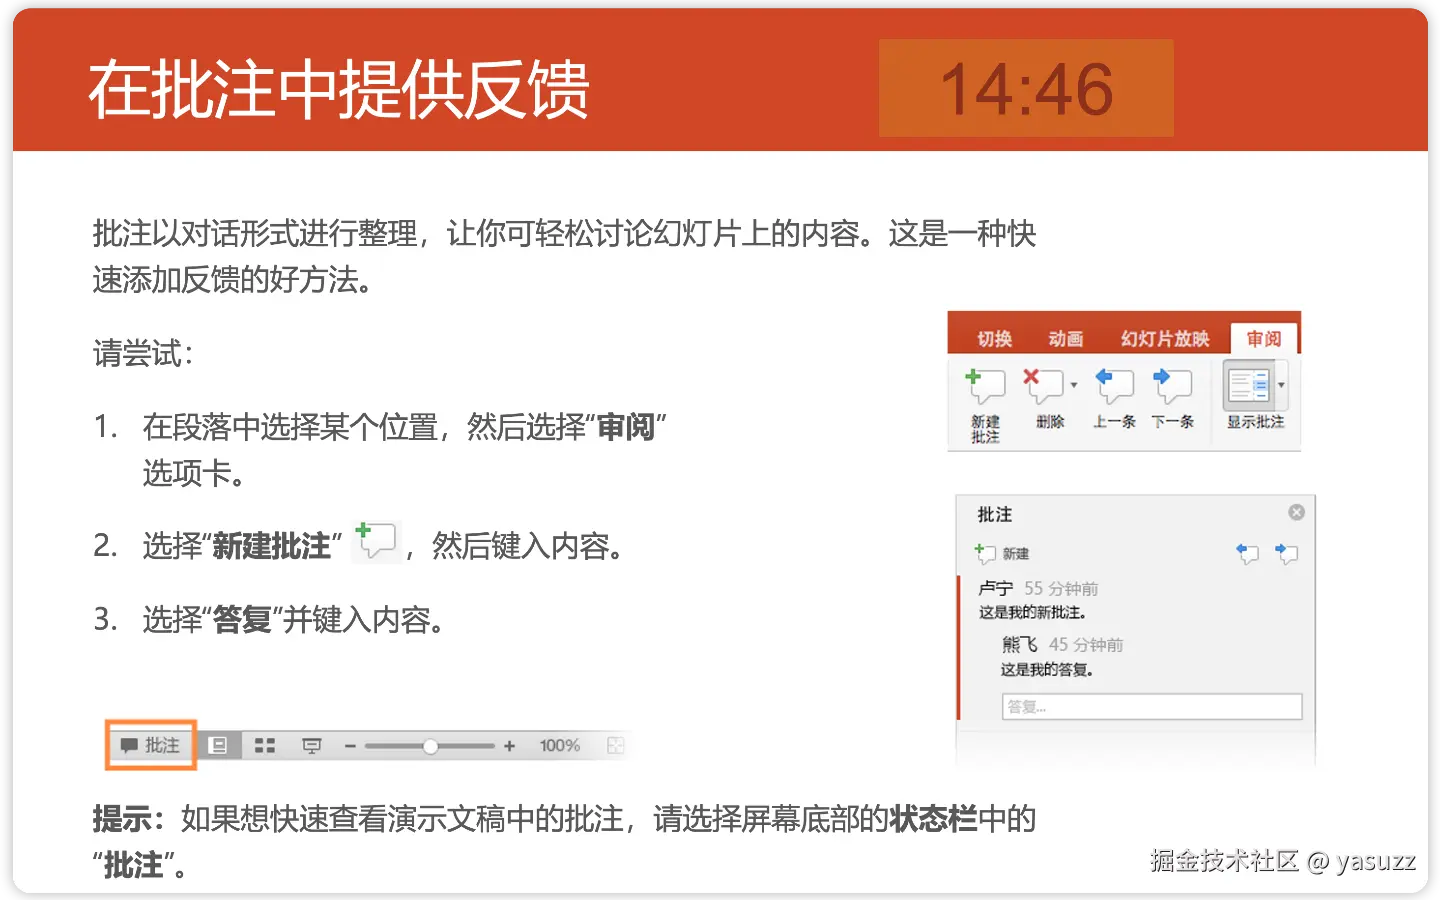Click the previous comment icon in 批注 pane
Screen dimensions: 1440x900
tap(1247, 553)
